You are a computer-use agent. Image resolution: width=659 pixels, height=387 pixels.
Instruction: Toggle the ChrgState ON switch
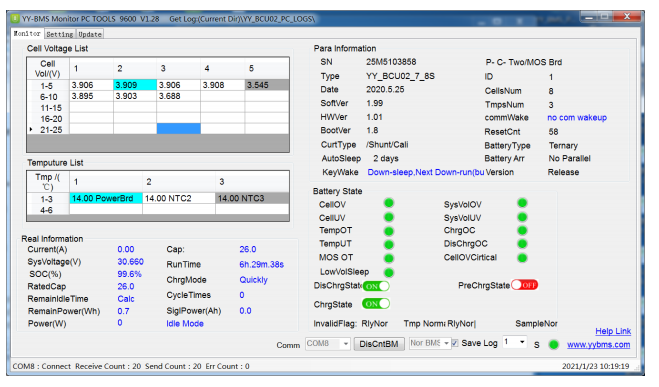click(376, 303)
